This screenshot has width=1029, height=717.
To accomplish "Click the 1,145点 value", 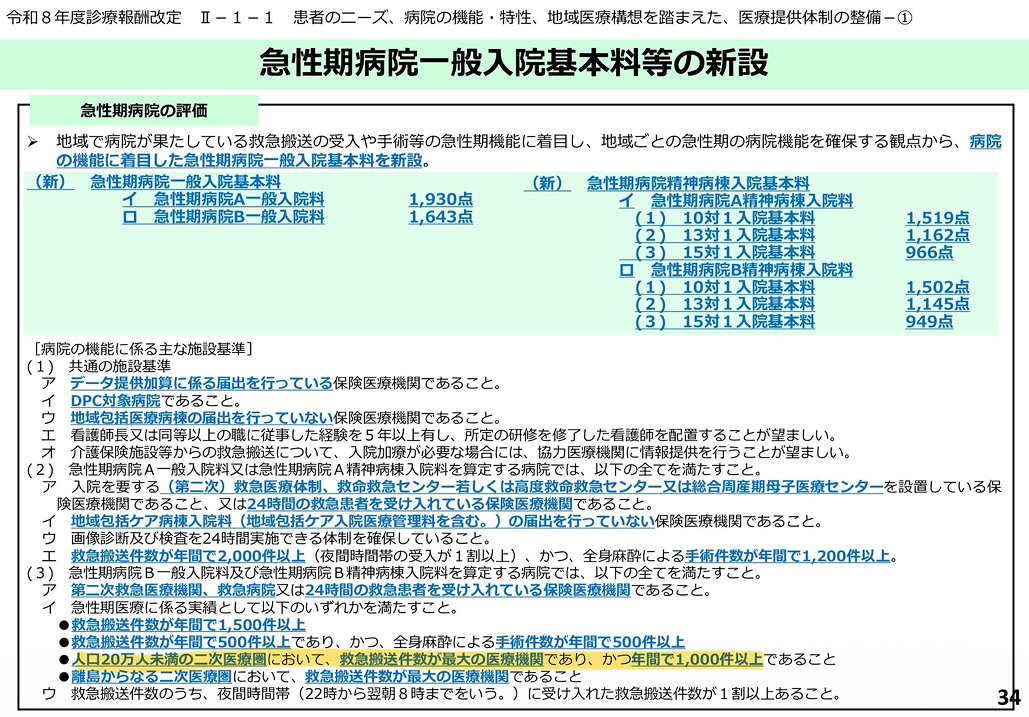I will pos(937,304).
